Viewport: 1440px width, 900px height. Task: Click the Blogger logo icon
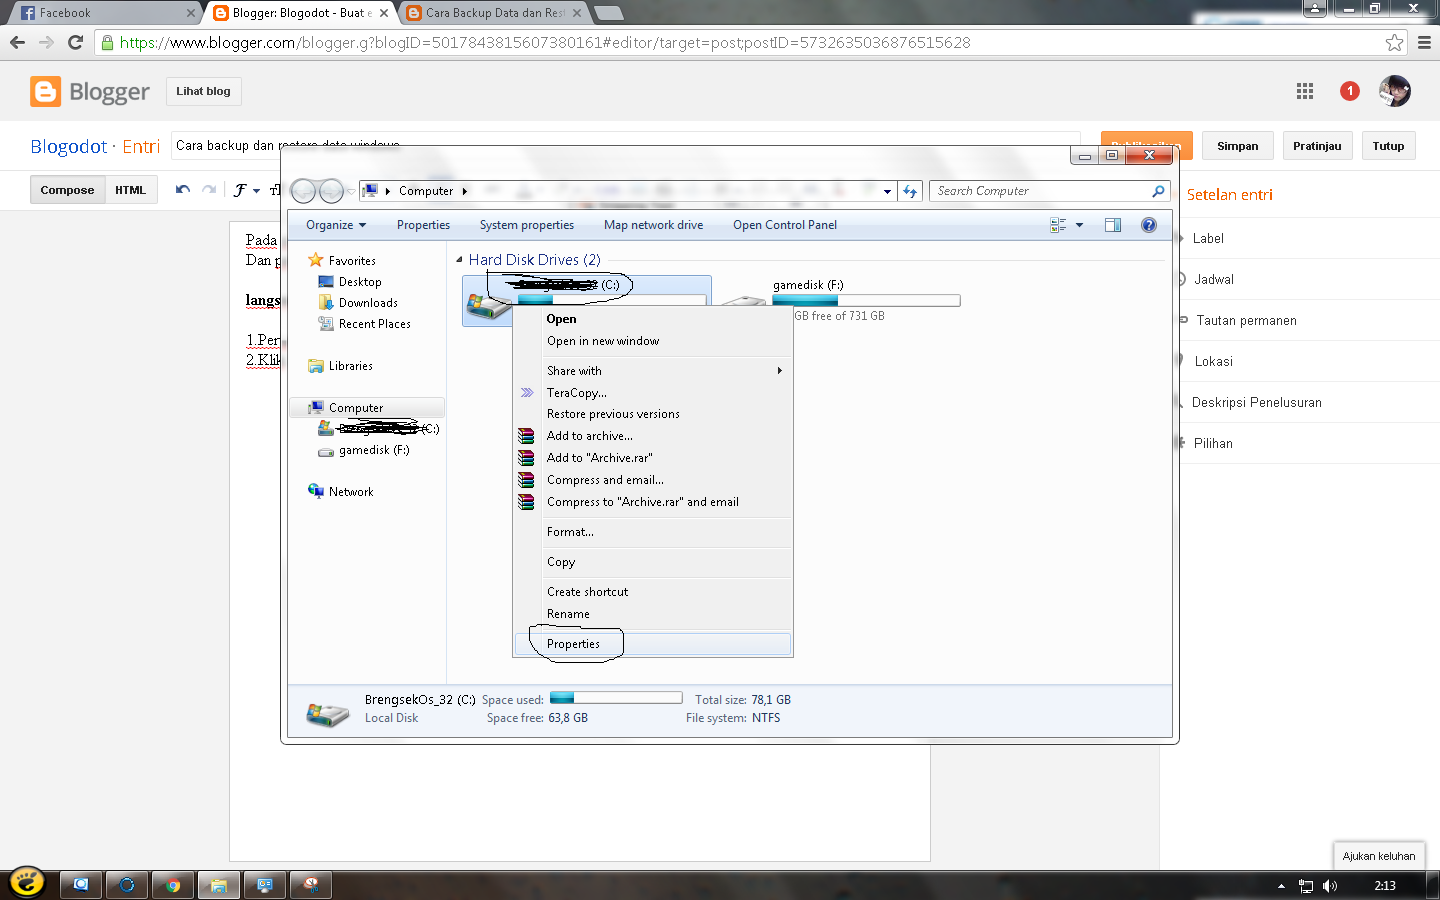45,91
